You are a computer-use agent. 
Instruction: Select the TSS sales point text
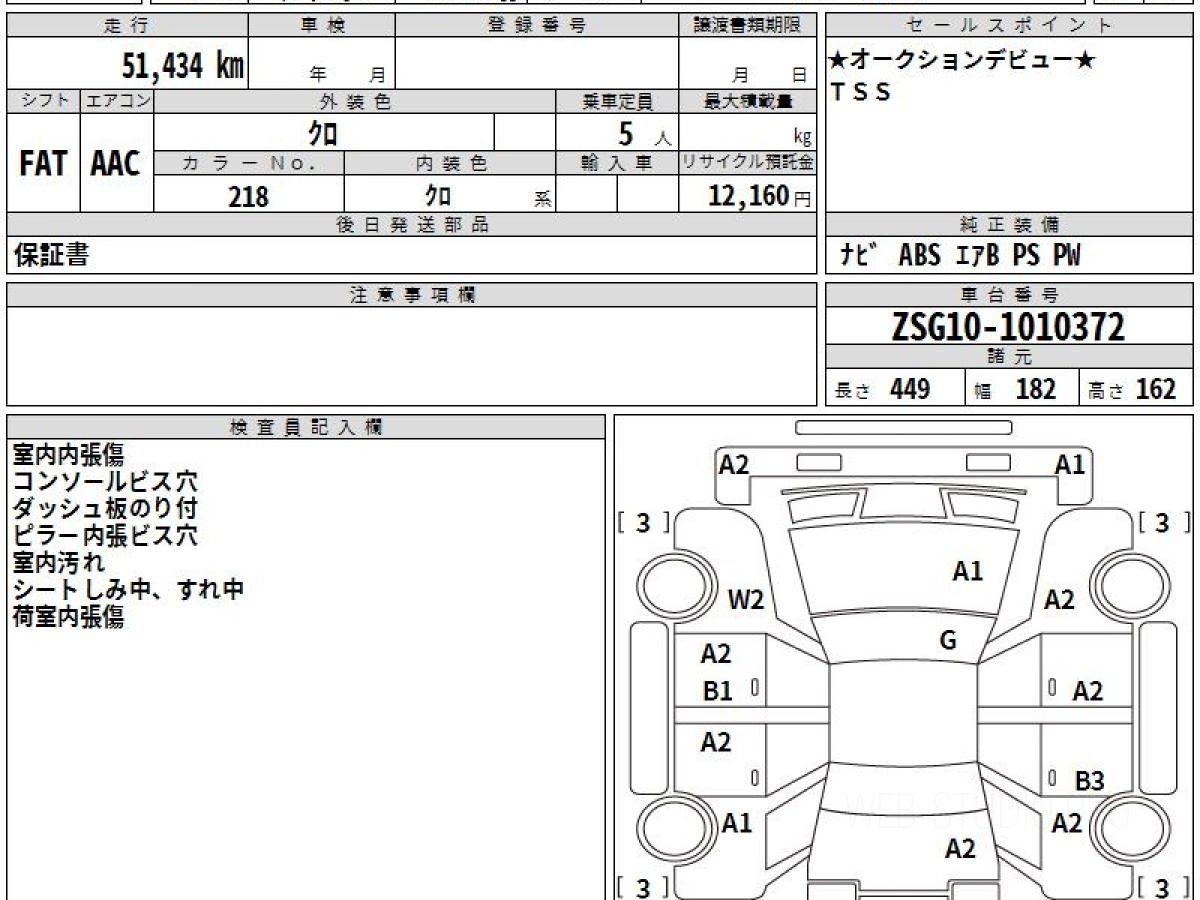click(861, 92)
